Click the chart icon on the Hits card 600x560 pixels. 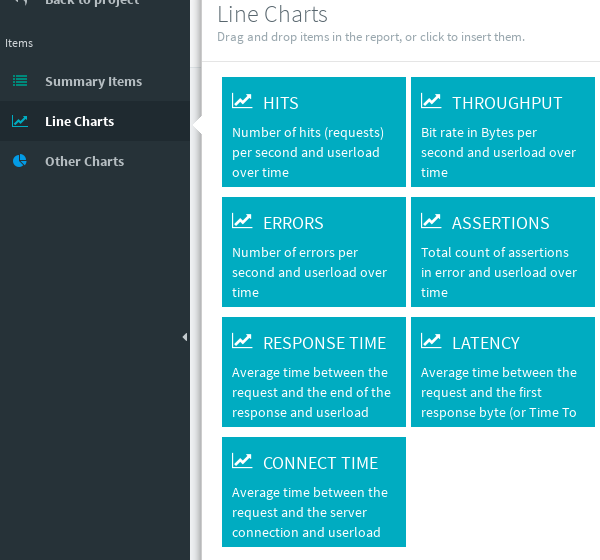tap(242, 101)
